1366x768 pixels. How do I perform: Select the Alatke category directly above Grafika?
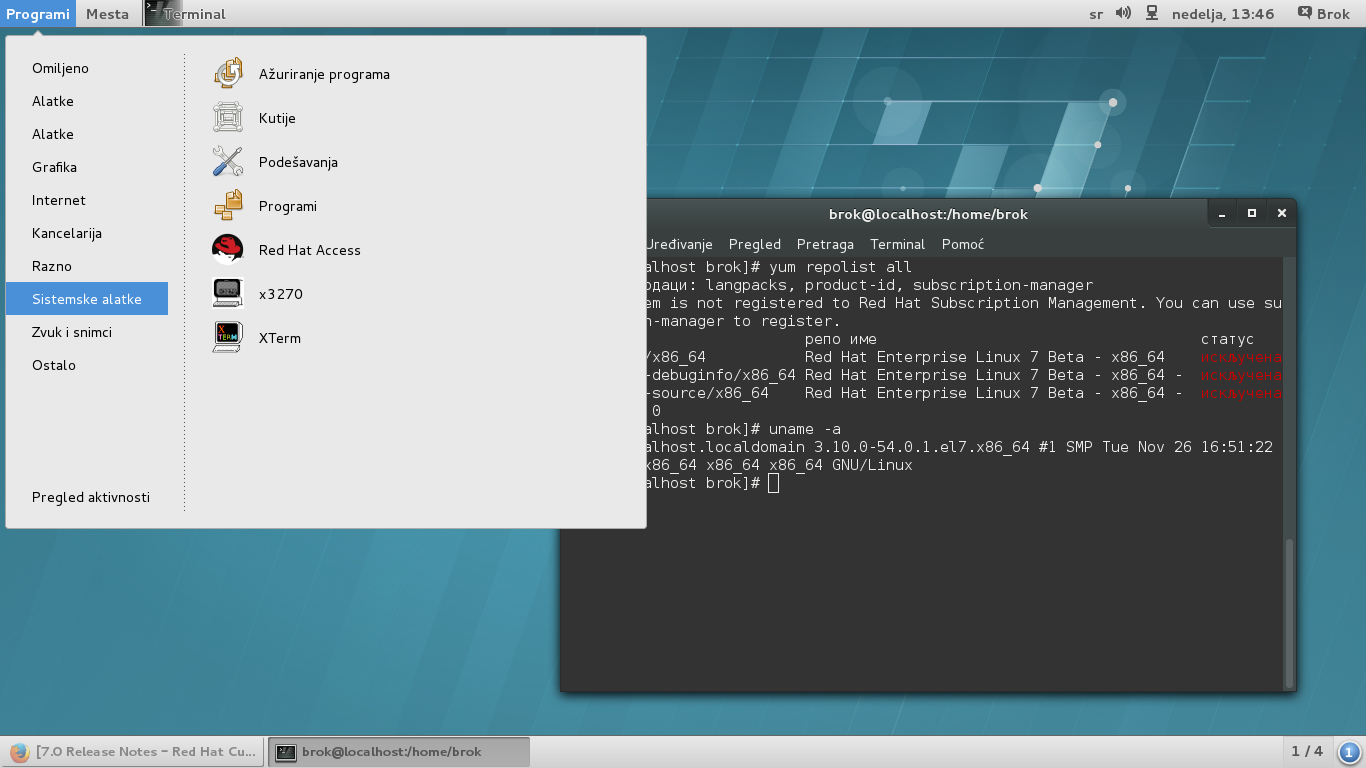tap(87, 134)
